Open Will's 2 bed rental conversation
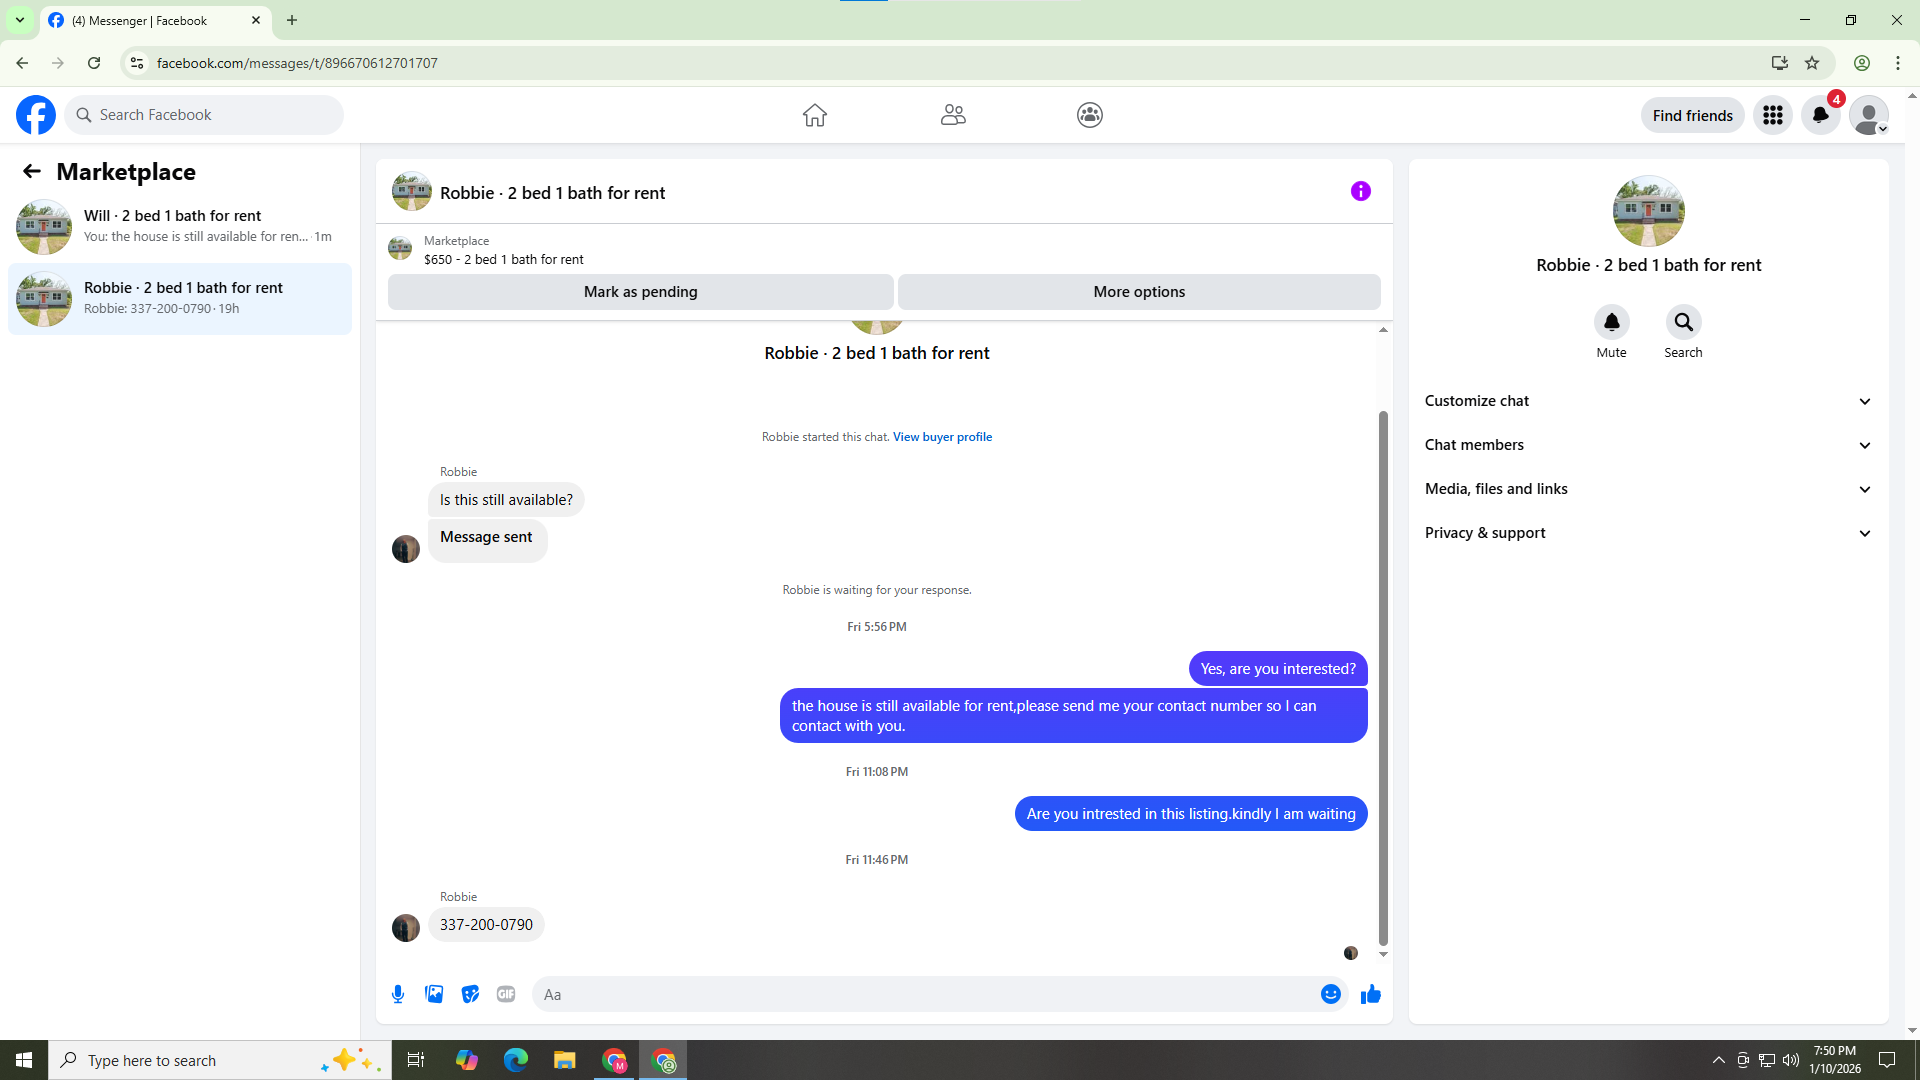 coord(180,226)
